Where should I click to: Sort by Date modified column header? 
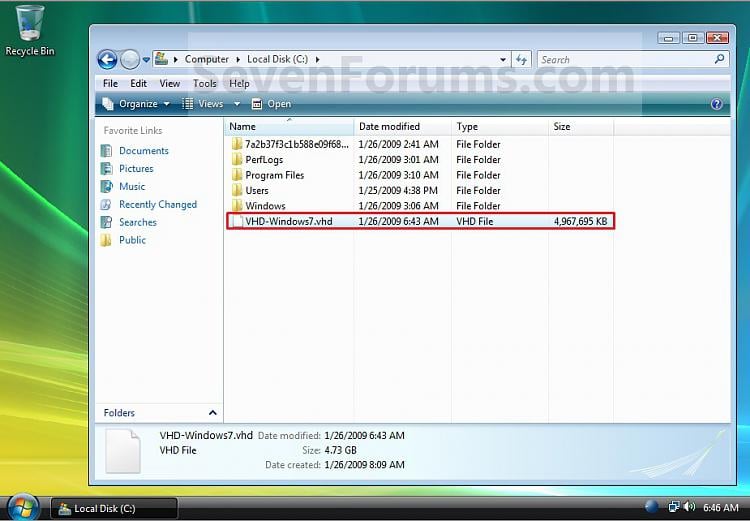[x=403, y=127]
